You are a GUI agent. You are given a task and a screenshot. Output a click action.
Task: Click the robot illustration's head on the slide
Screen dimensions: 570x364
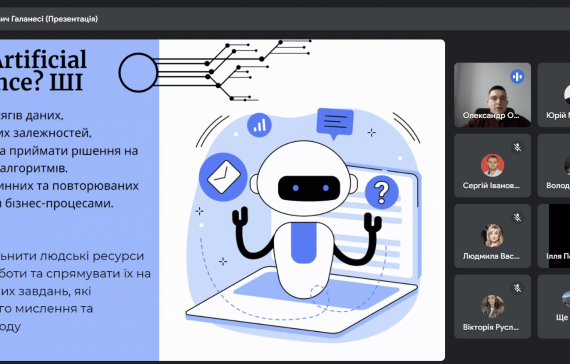click(x=304, y=178)
